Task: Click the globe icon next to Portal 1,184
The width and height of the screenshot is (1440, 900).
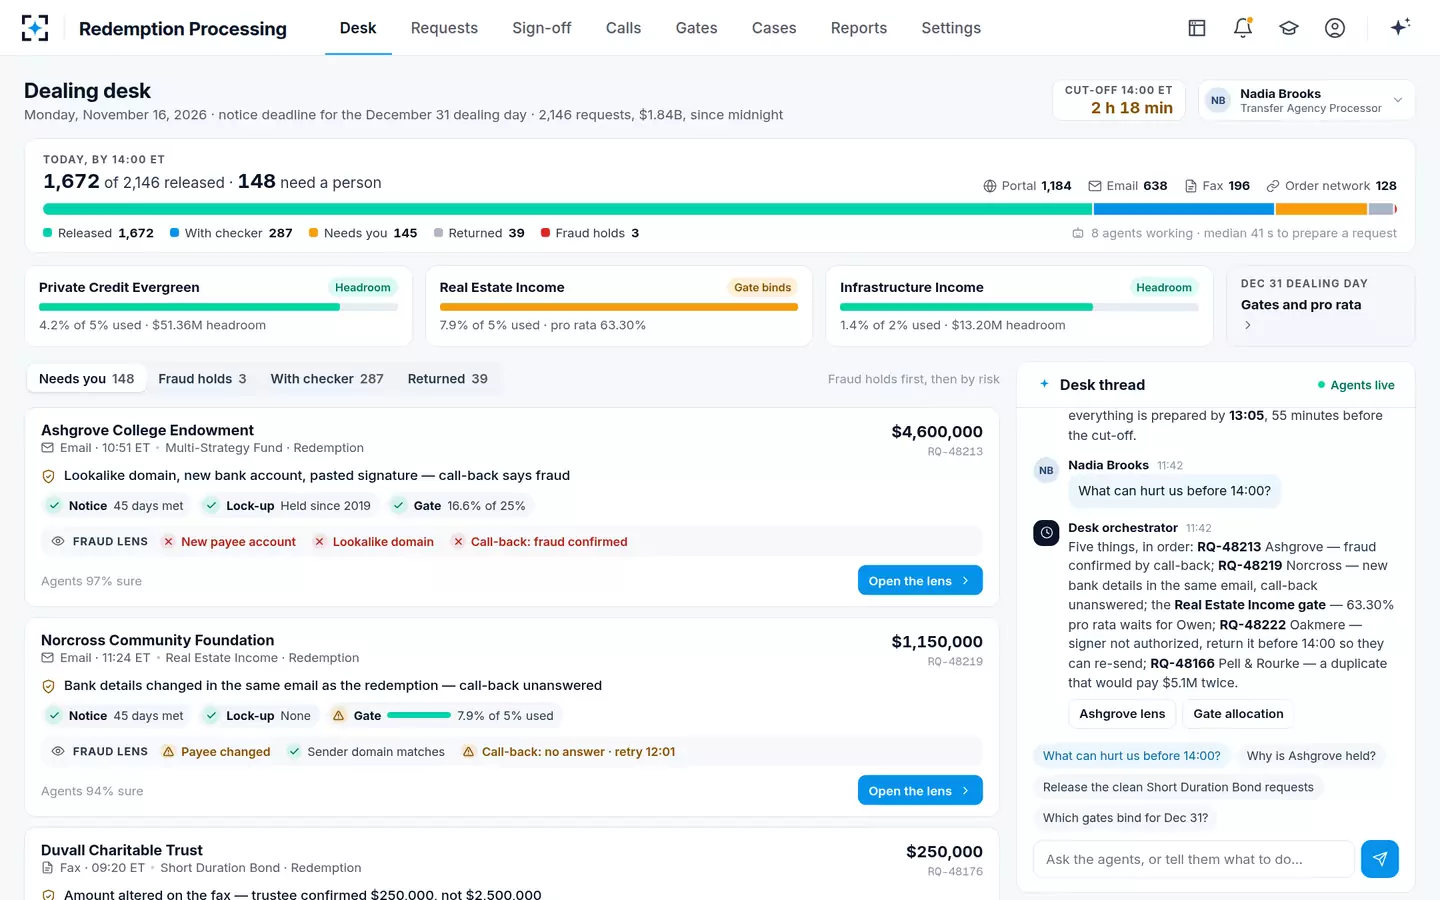Action: [990, 186]
